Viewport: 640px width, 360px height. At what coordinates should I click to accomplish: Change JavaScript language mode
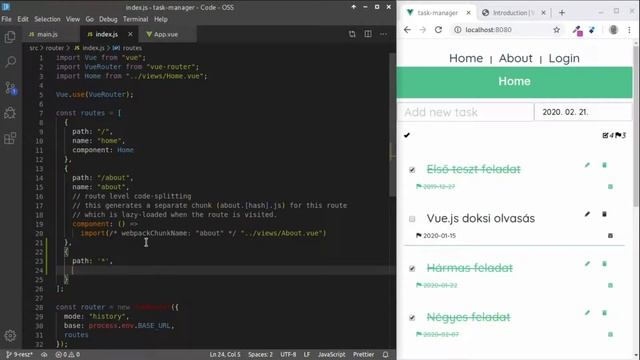(x=331, y=355)
